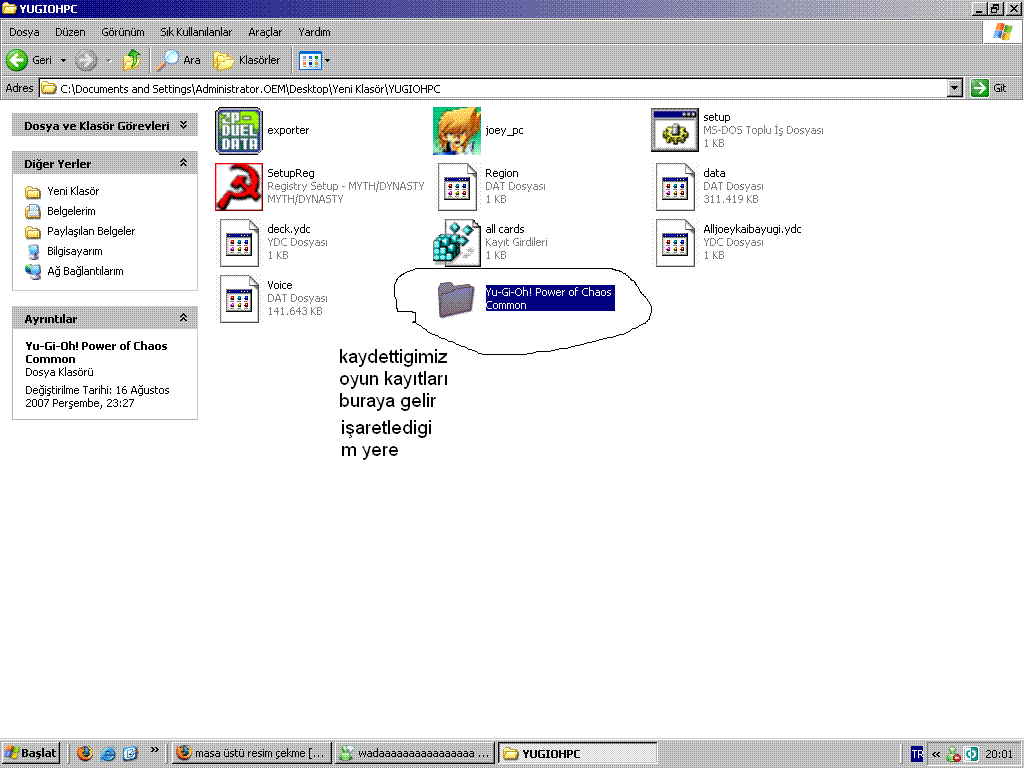Select the Voice DAT file icon
Viewport: 1024px width, 768px height.
[239, 299]
